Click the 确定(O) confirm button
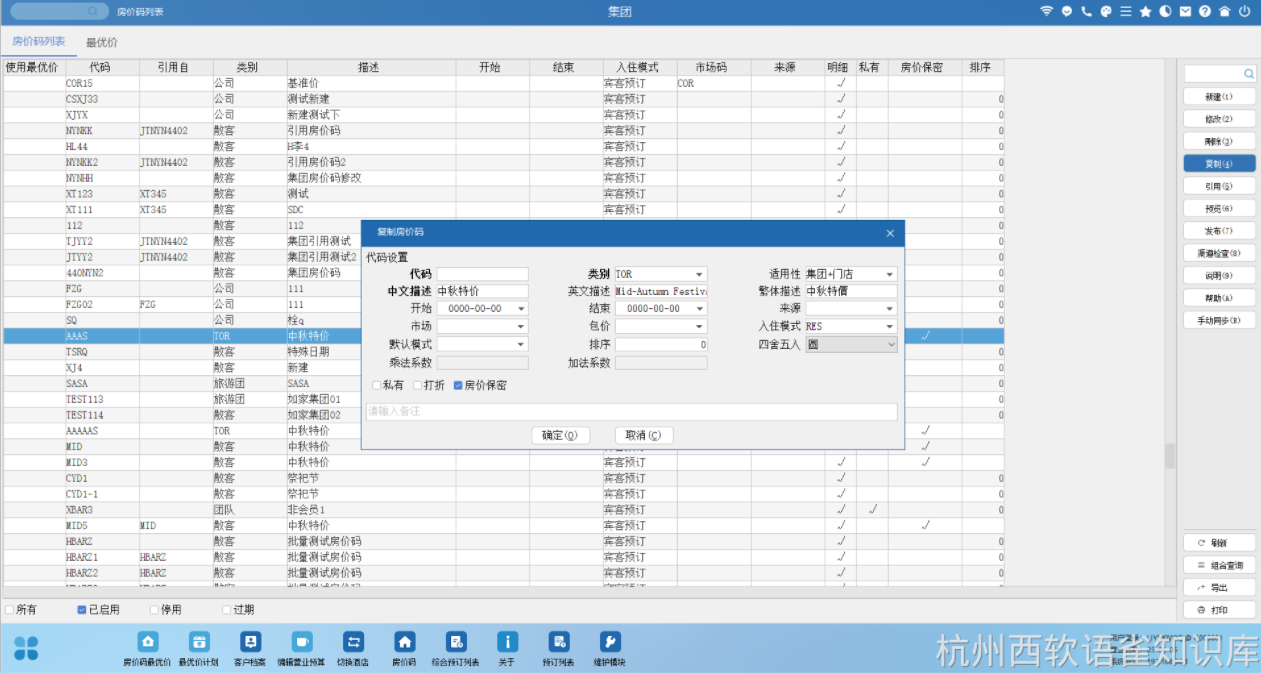Viewport: 1261px width, 673px height. 560,435
